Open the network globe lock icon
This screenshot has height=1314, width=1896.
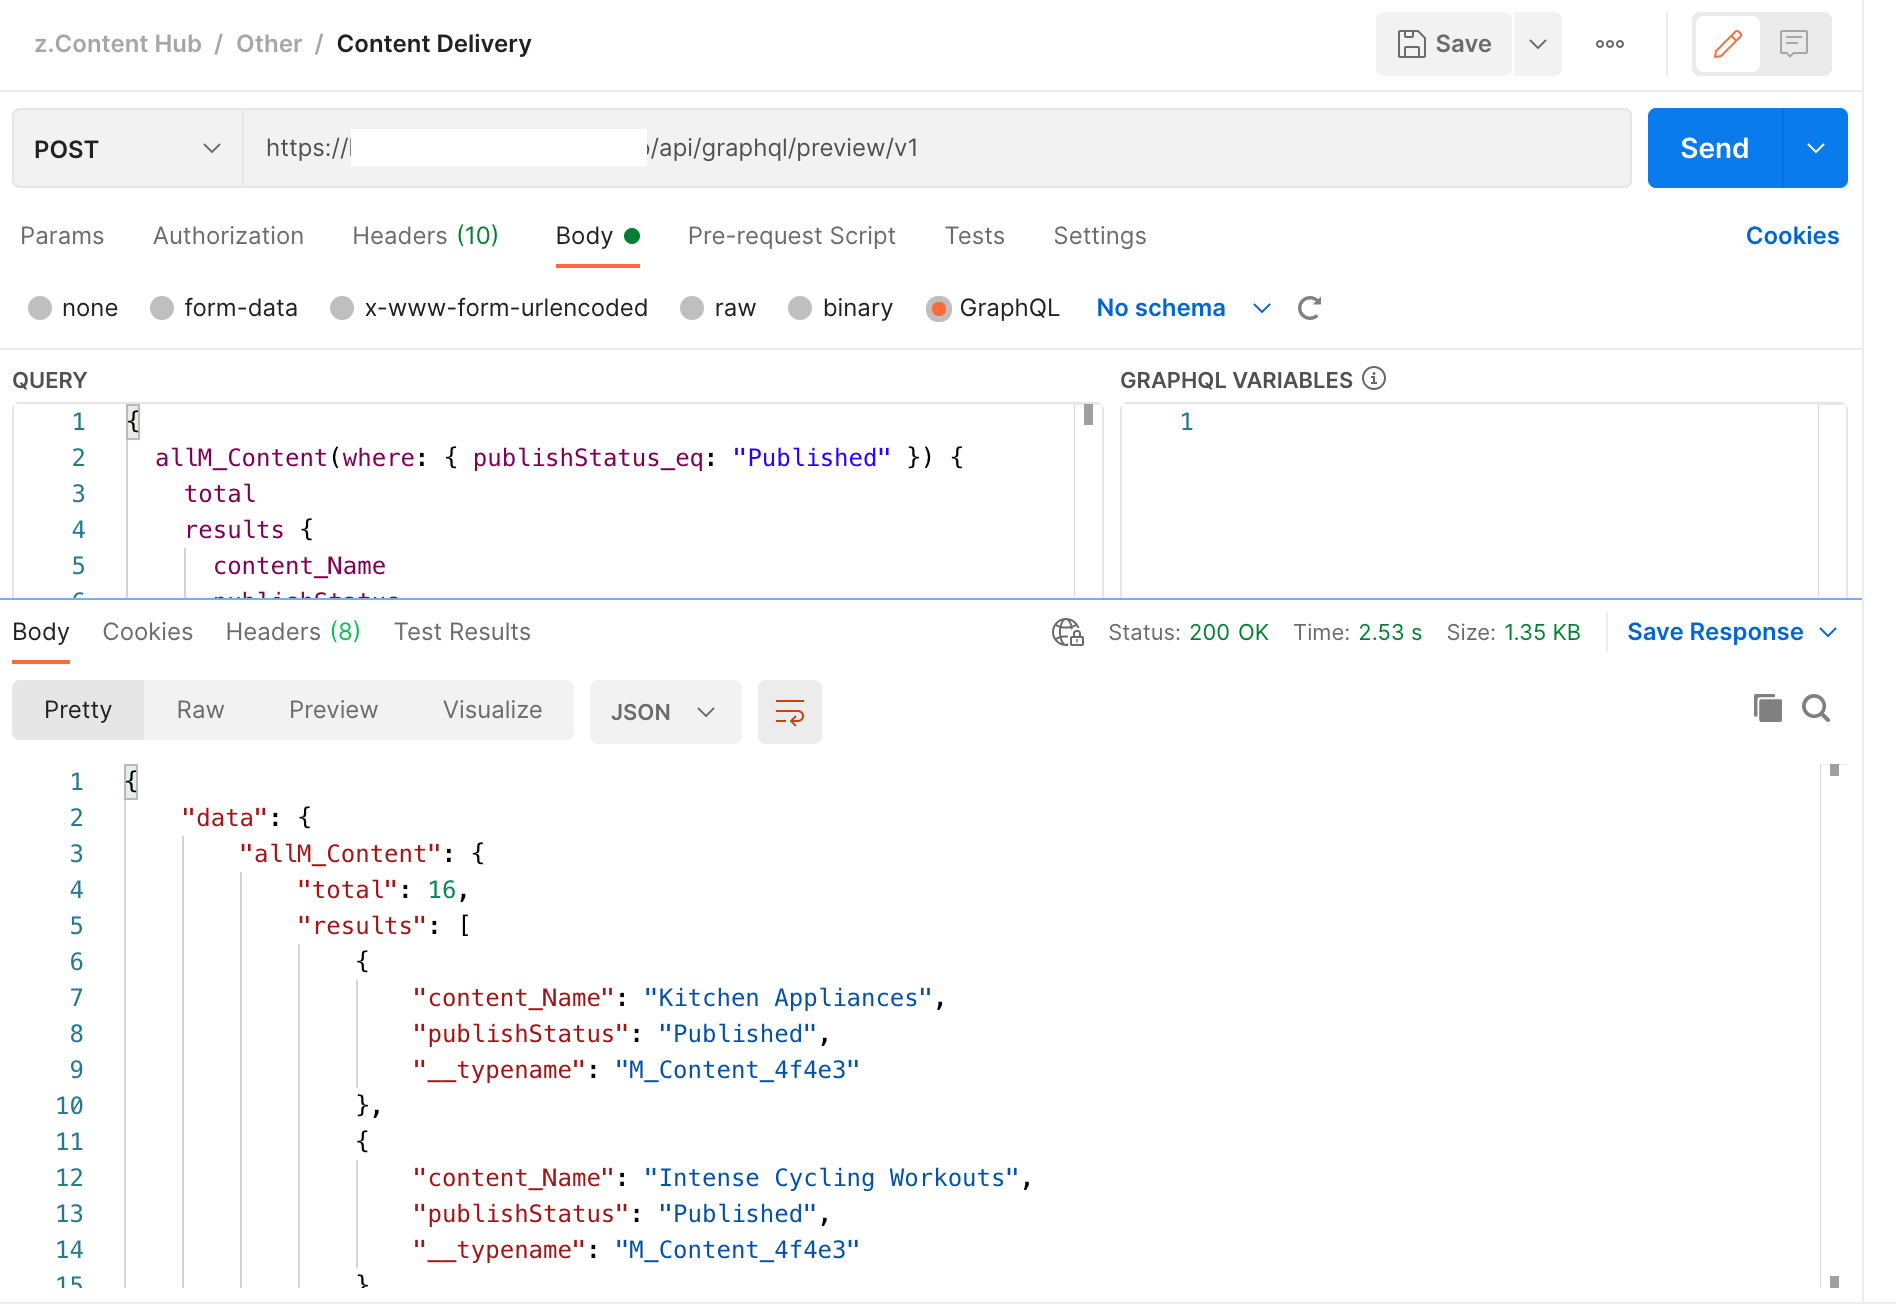[x=1068, y=632]
